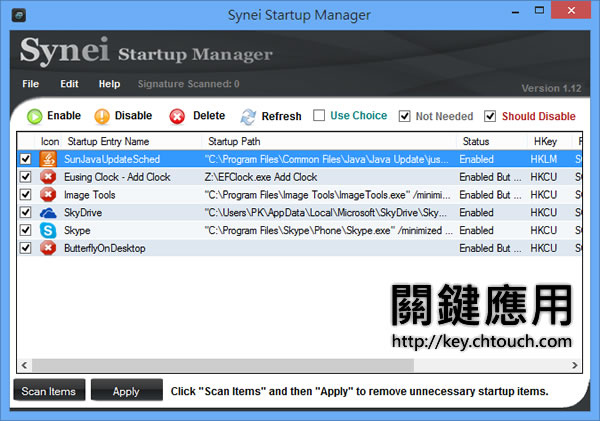Open the Help menu
600x421 pixels.
tap(109, 84)
